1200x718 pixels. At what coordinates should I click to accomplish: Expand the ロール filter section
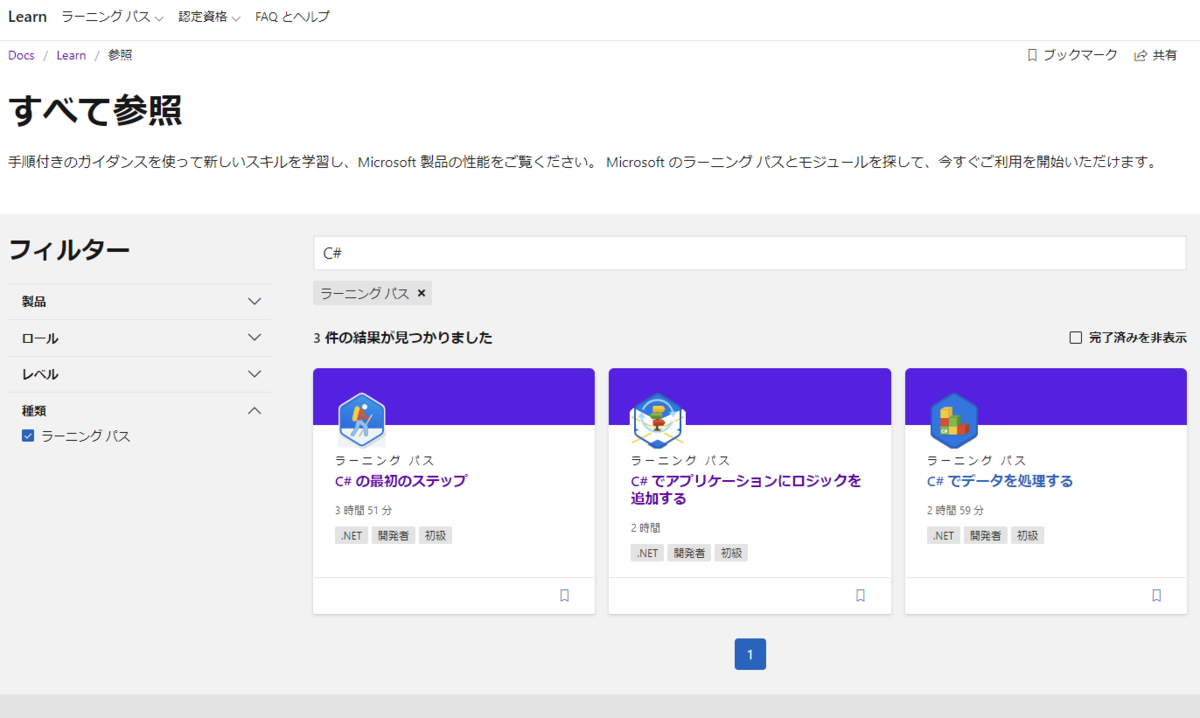(140, 338)
